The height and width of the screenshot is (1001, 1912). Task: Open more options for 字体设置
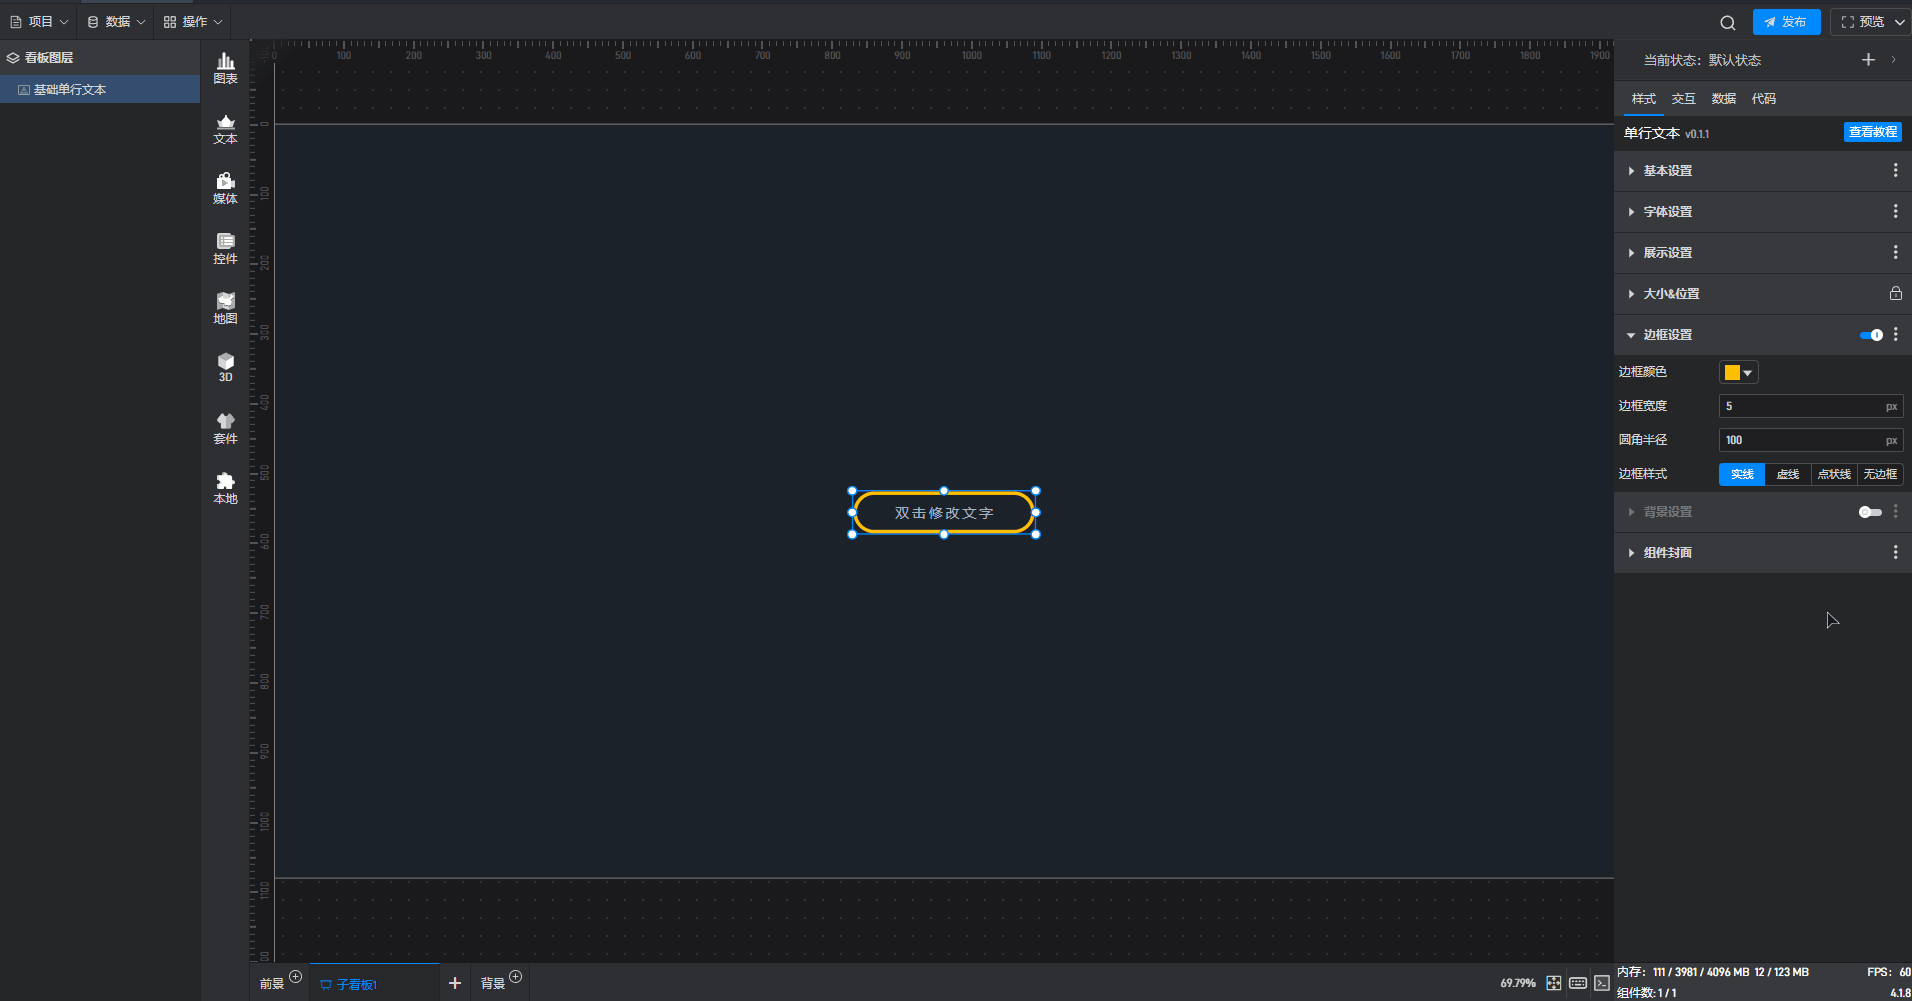coord(1895,212)
